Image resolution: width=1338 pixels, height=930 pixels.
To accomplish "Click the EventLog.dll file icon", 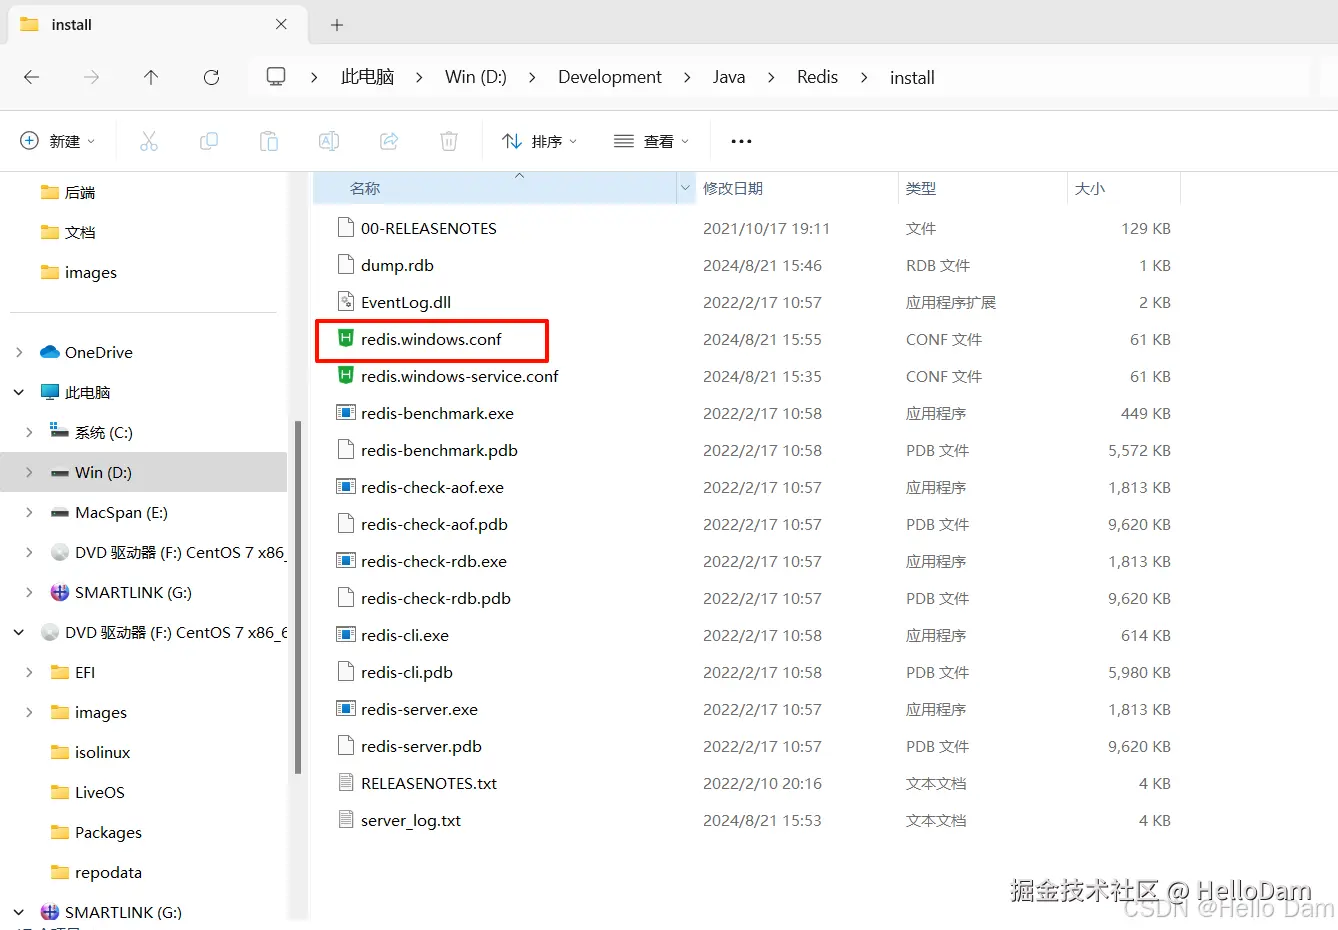I will pos(345,302).
